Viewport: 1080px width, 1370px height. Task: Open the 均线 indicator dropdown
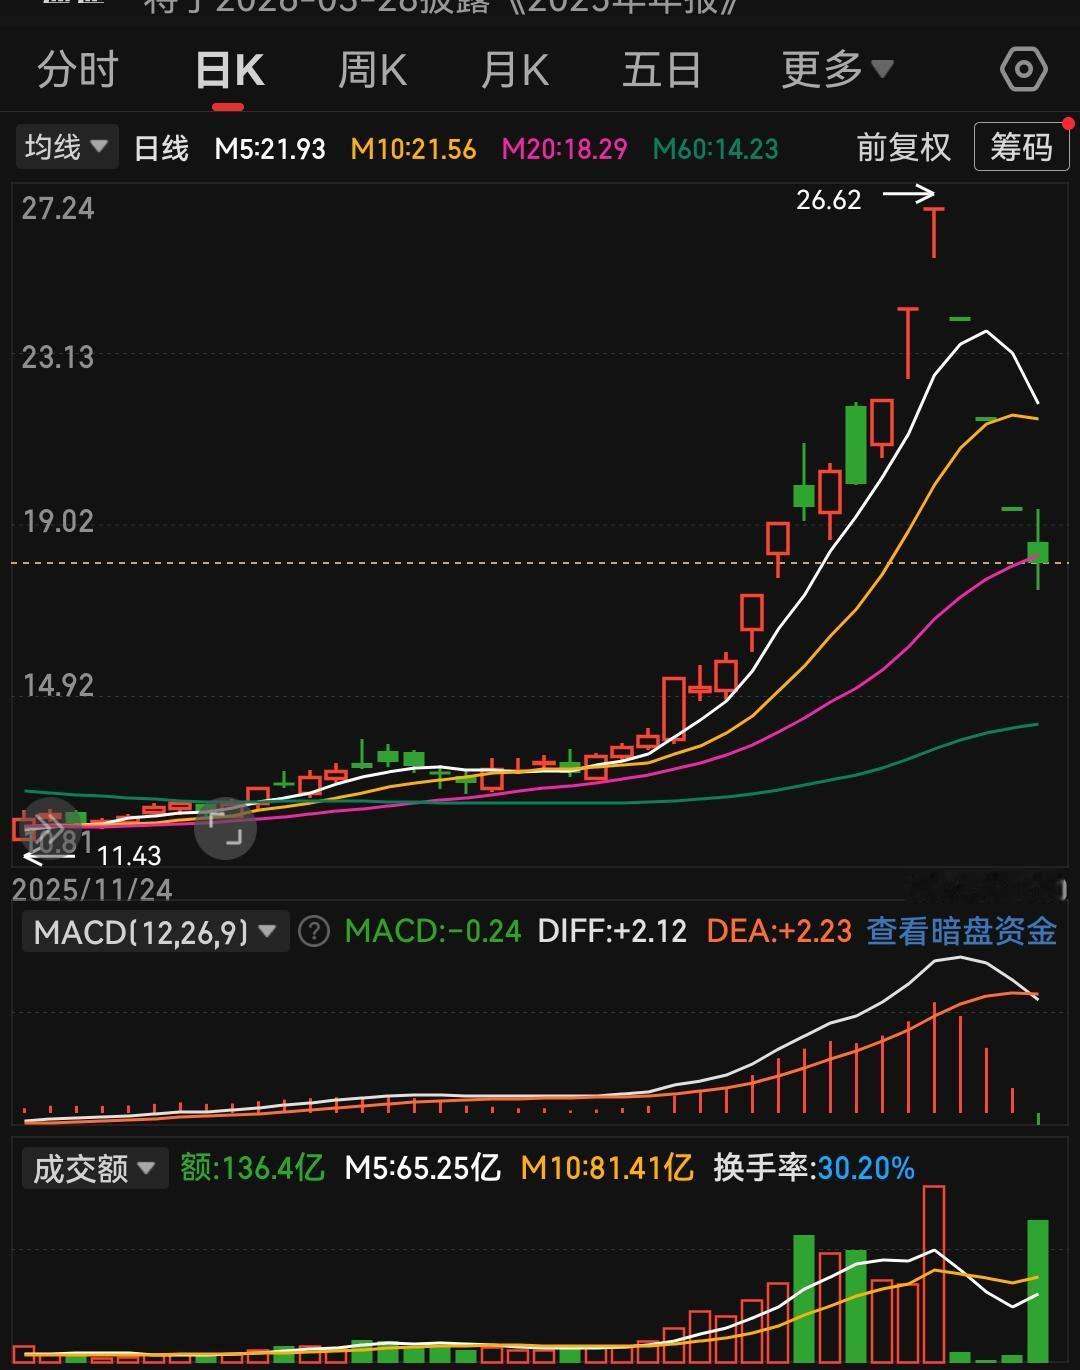66,146
